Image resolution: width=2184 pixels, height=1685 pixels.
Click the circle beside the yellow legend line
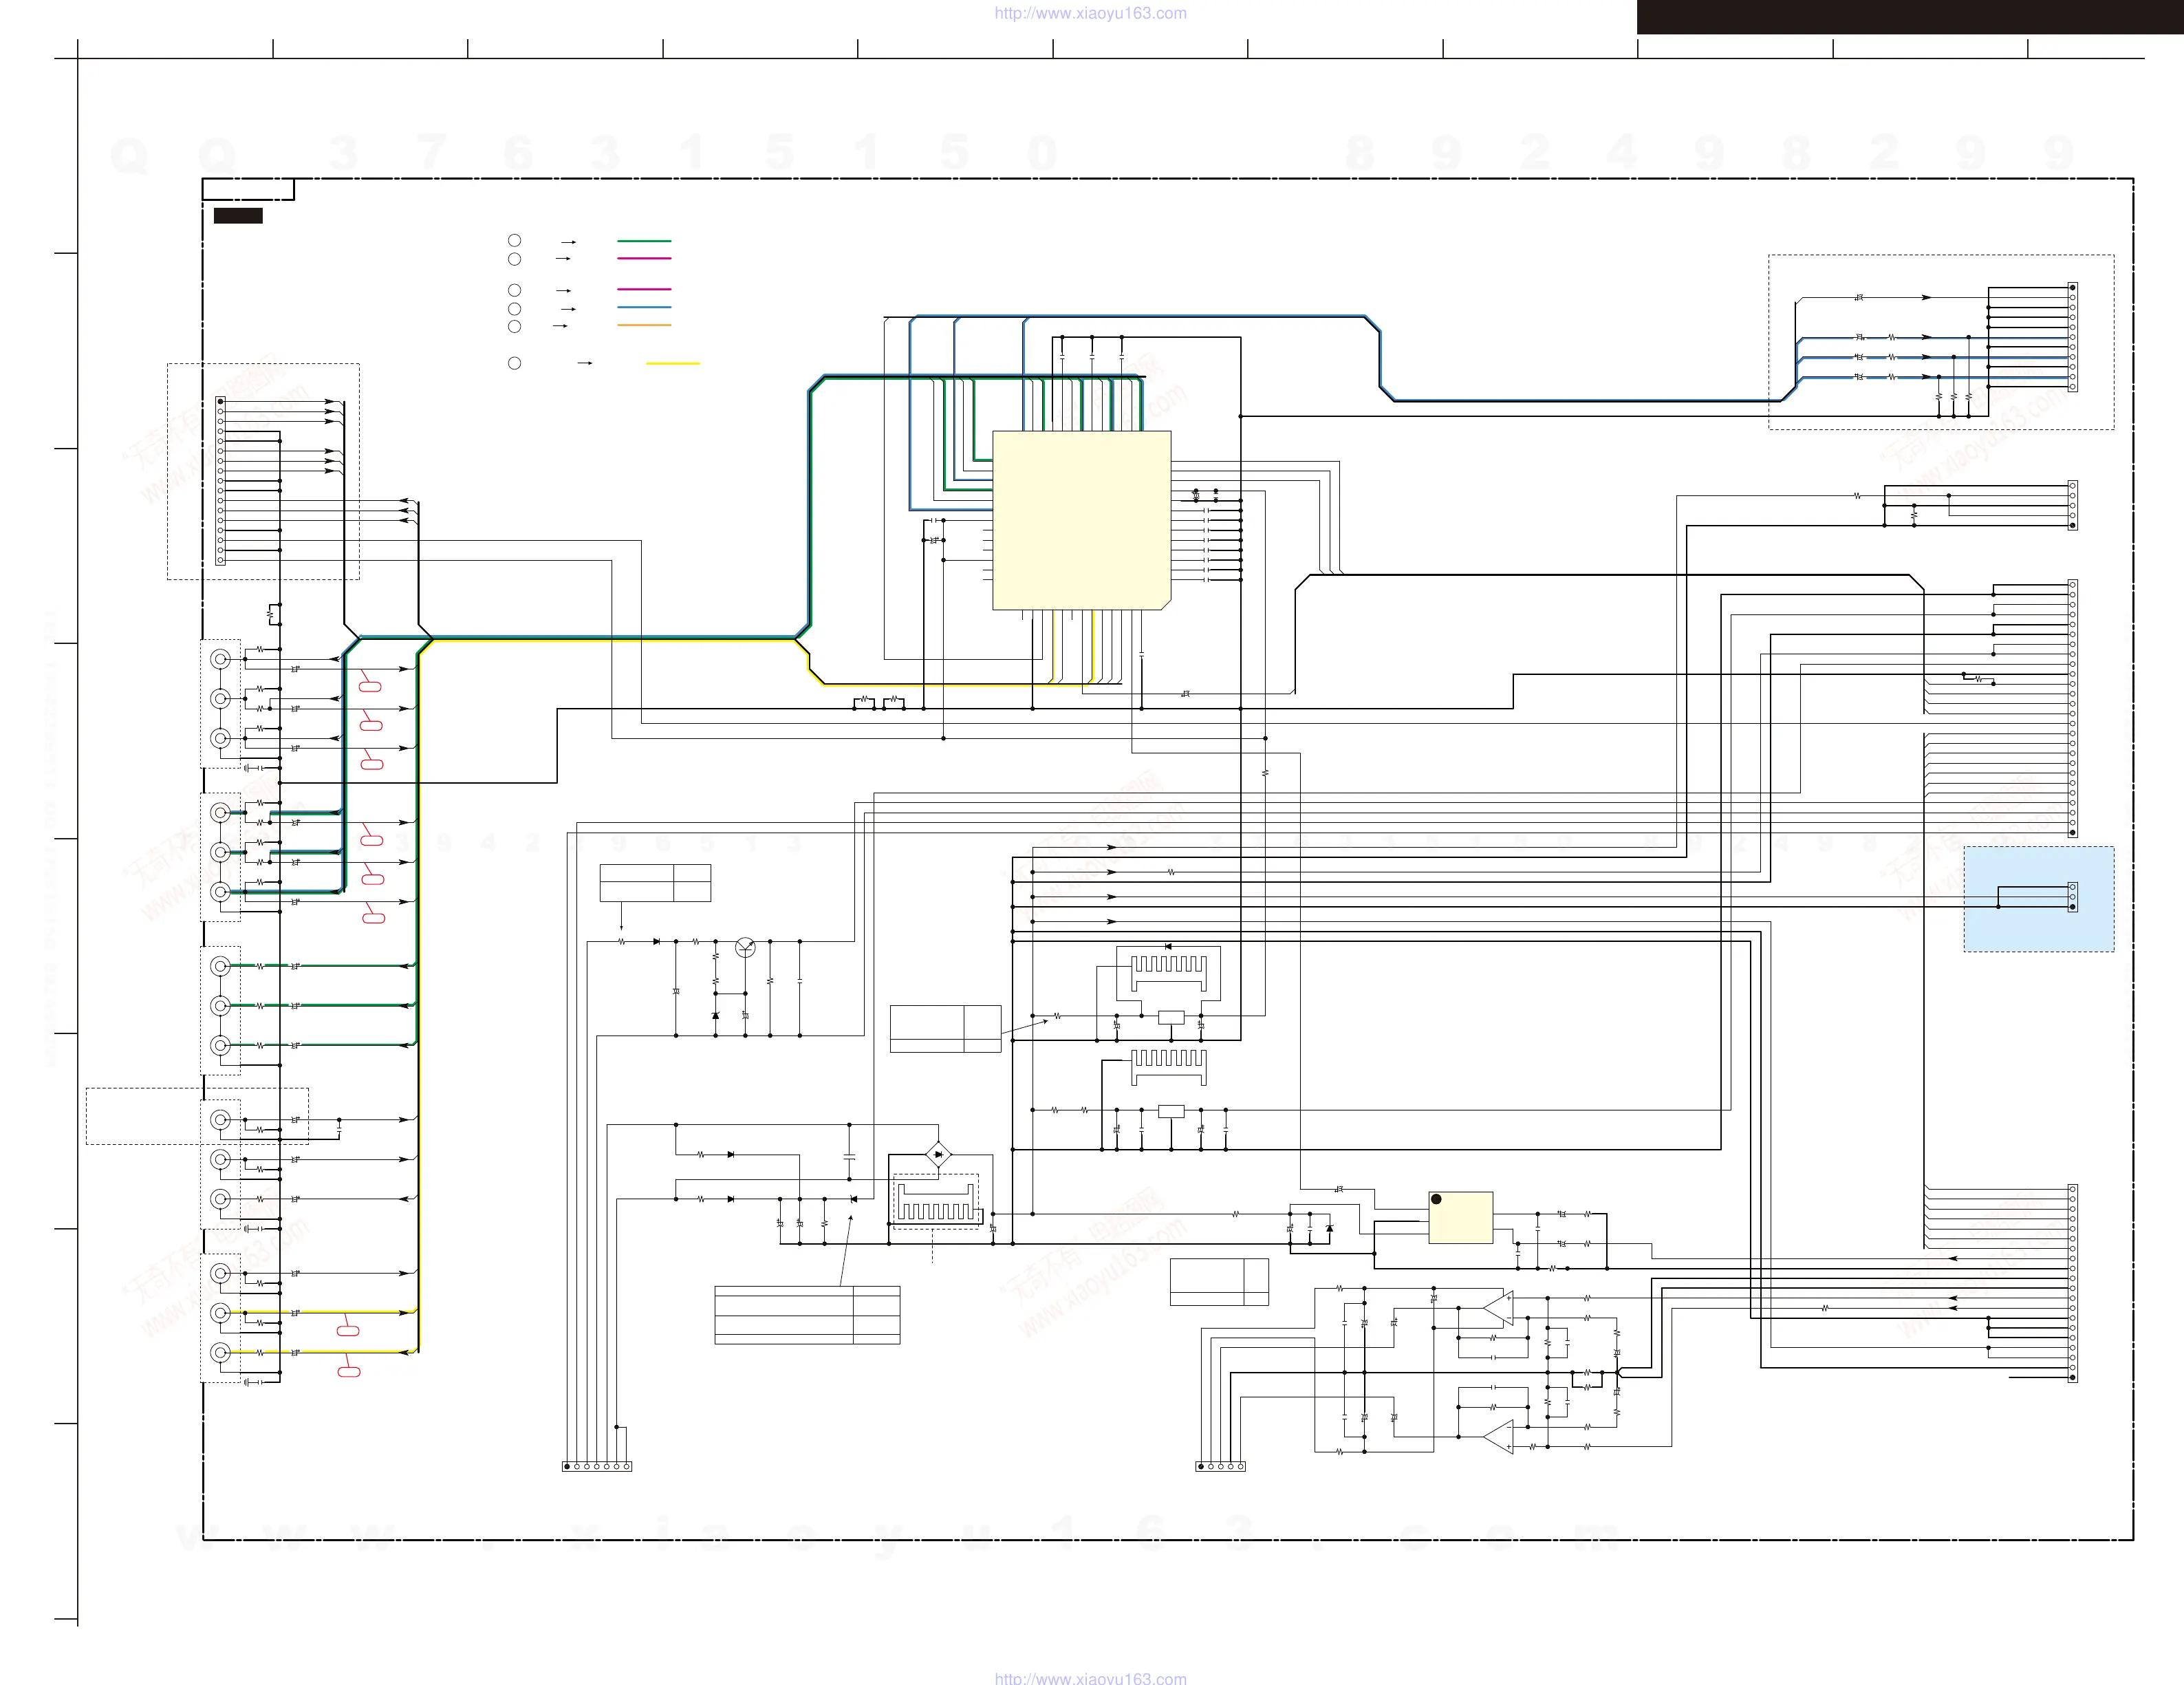514,363
